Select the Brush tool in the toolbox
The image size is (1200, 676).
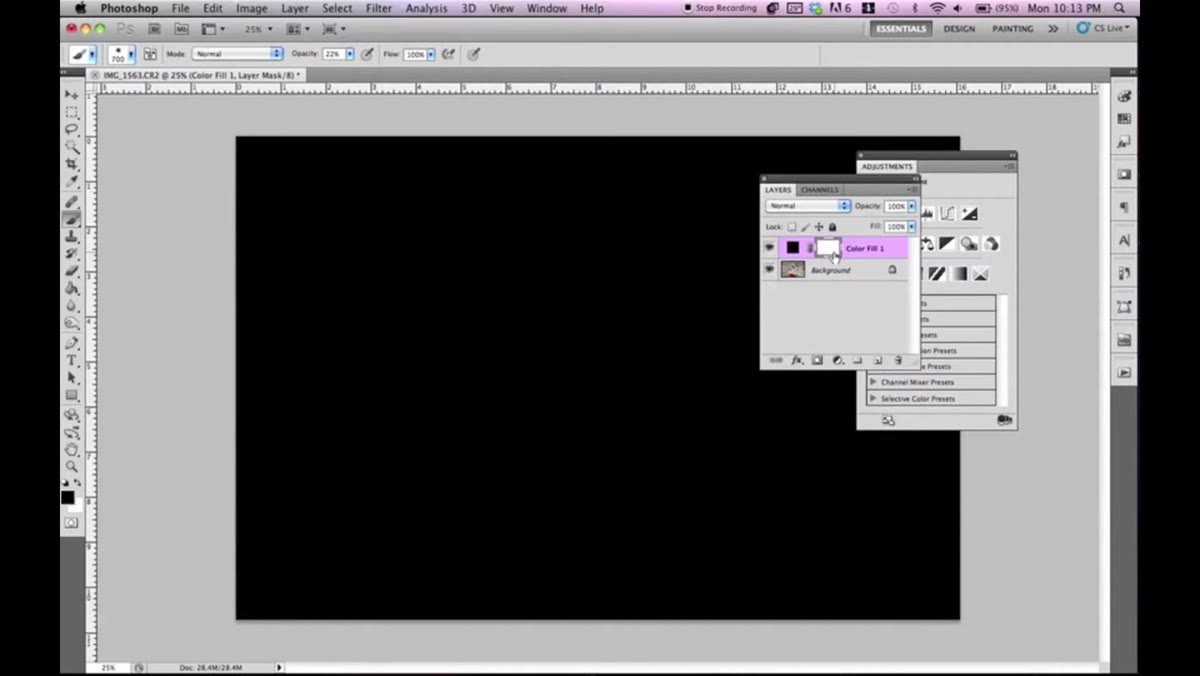(x=72, y=219)
